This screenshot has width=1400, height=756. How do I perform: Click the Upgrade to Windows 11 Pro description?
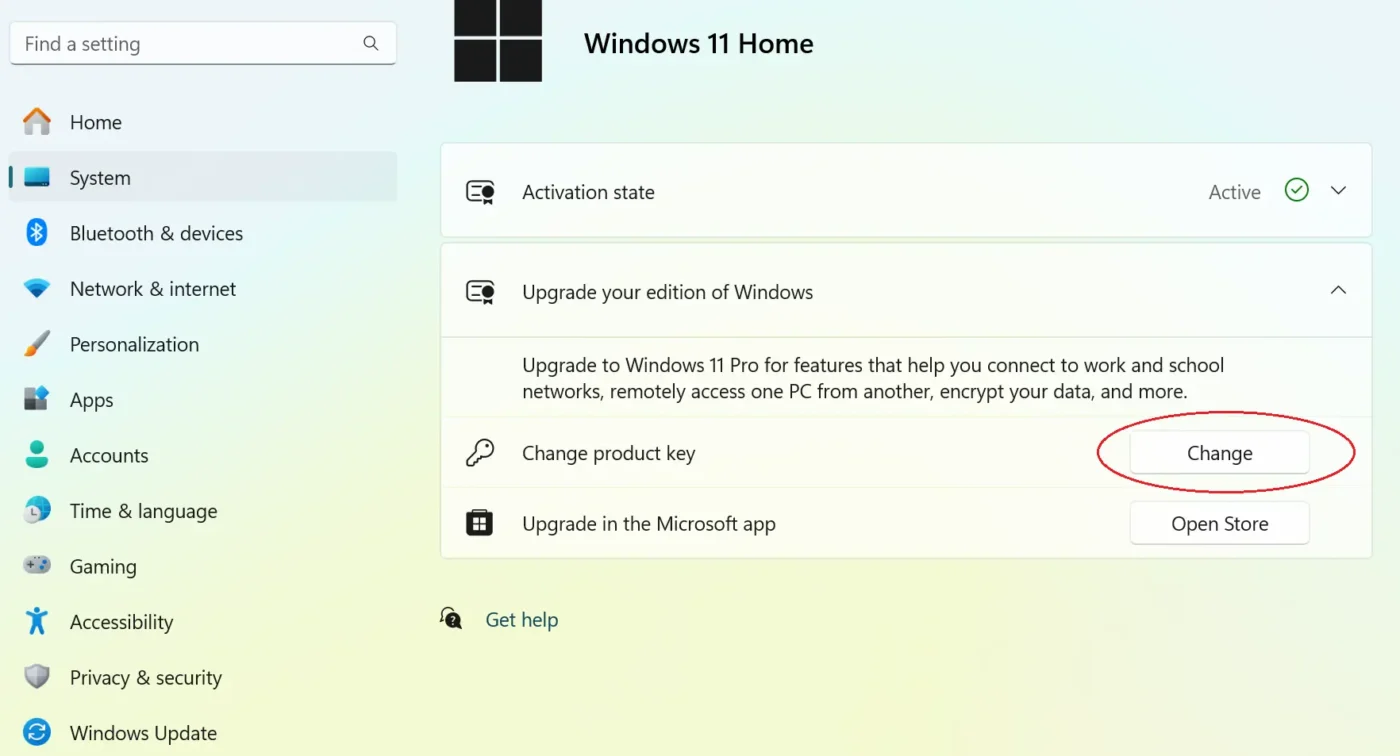coord(873,378)
